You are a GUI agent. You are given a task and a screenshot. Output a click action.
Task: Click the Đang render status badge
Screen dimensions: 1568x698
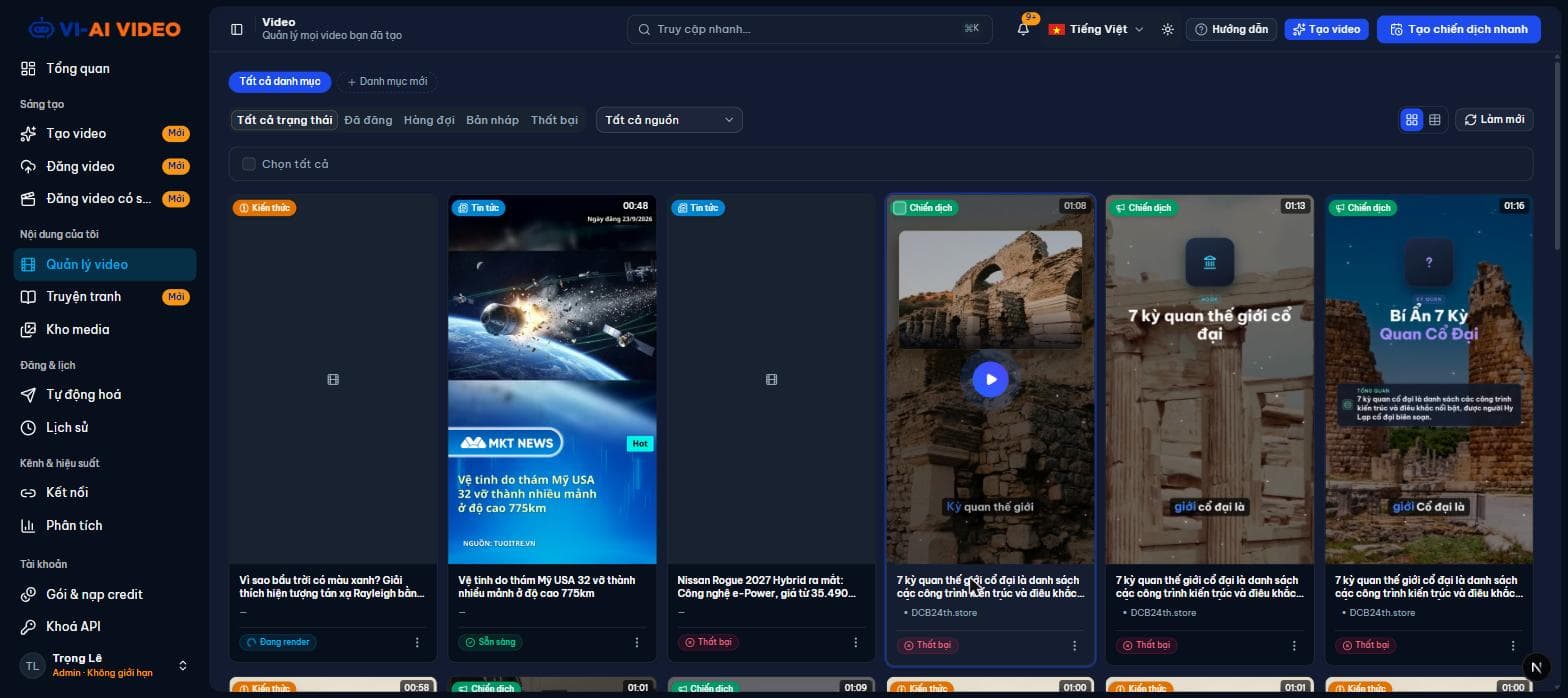point(278,642)
